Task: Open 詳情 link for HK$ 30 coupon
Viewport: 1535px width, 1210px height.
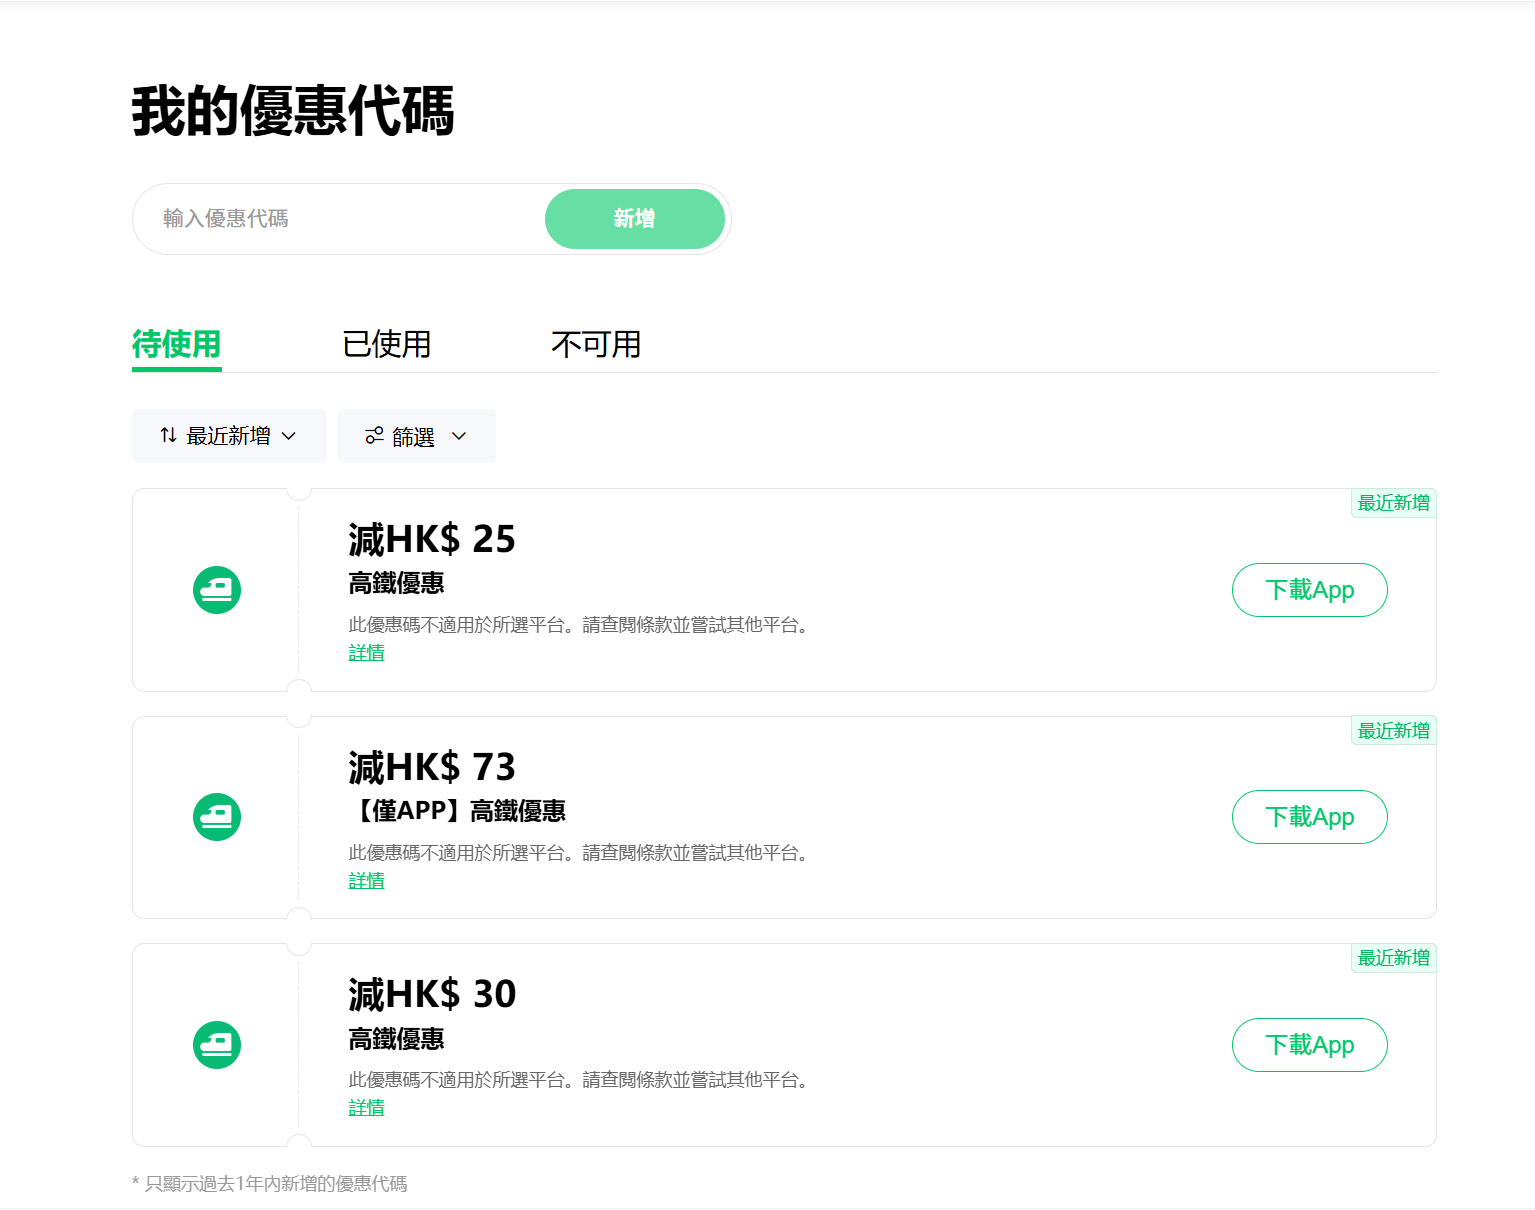Action: tap(366, 1108)
